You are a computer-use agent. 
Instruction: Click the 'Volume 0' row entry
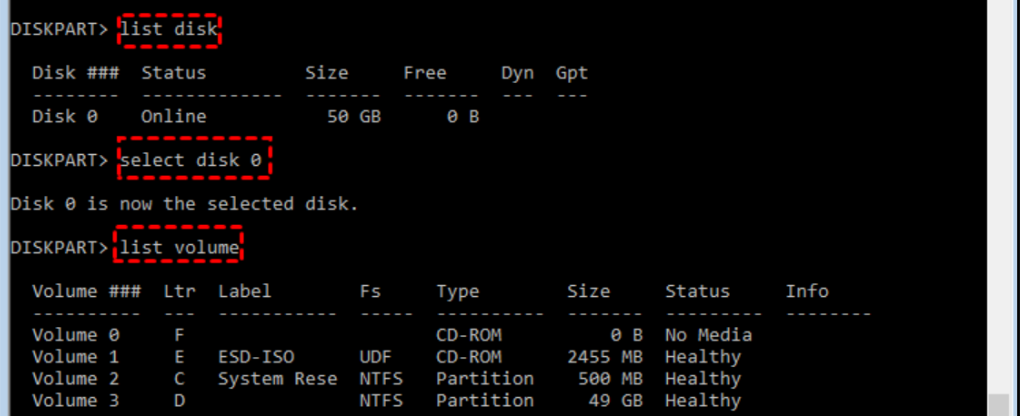(x=65, y=335)
